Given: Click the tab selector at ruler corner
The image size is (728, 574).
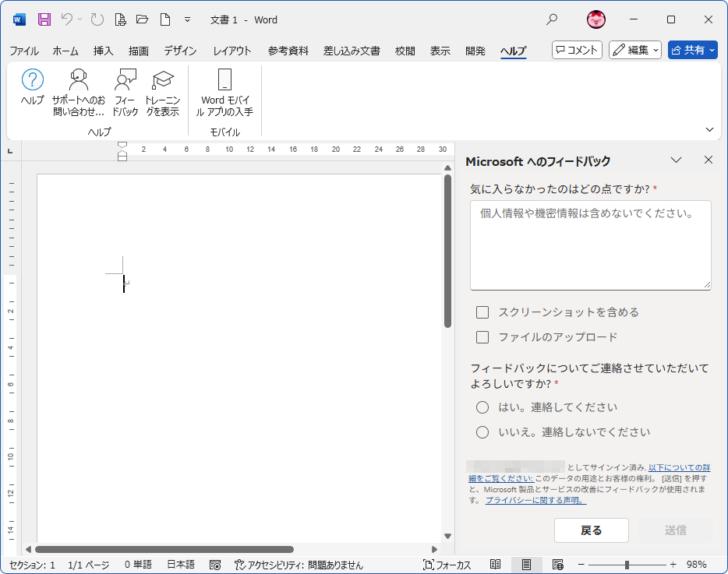Looking at the screenshot, I should (x=11, y=151).
